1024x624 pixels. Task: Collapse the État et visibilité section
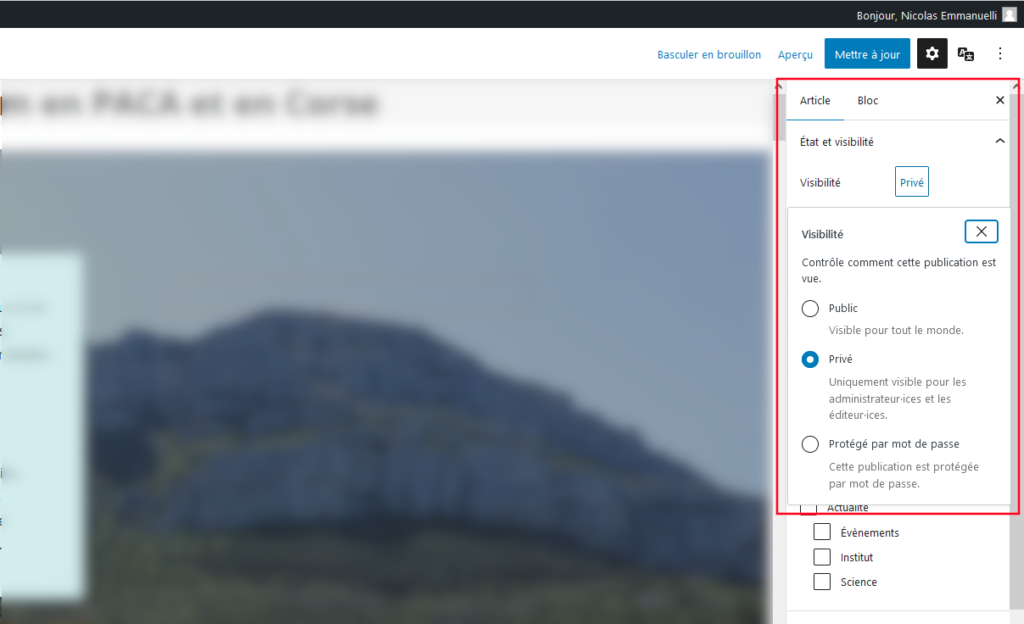click(1000, 142)
